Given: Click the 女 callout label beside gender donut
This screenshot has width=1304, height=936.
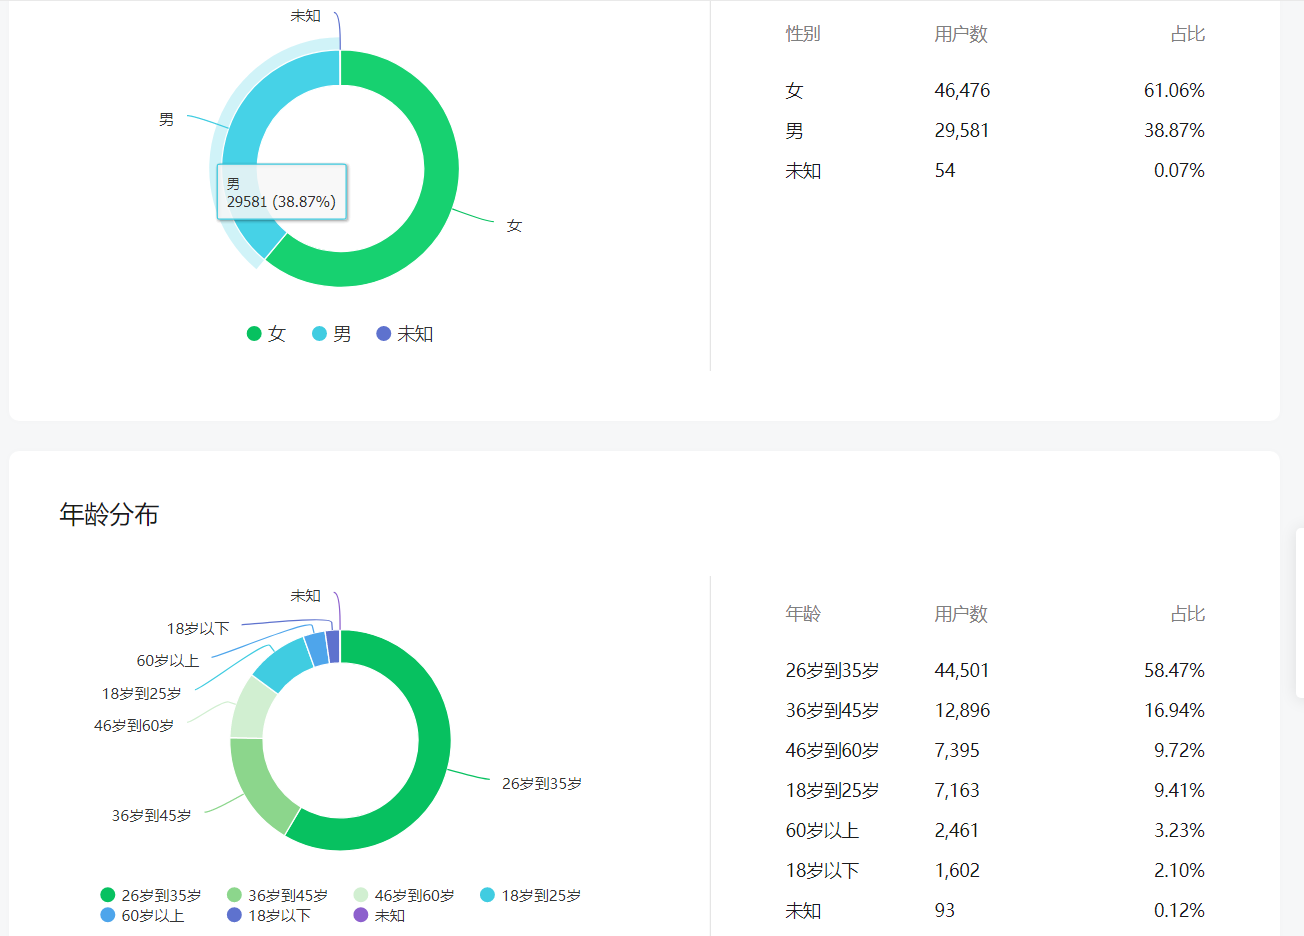Looking at the screenshot, I should pos(514,226).
